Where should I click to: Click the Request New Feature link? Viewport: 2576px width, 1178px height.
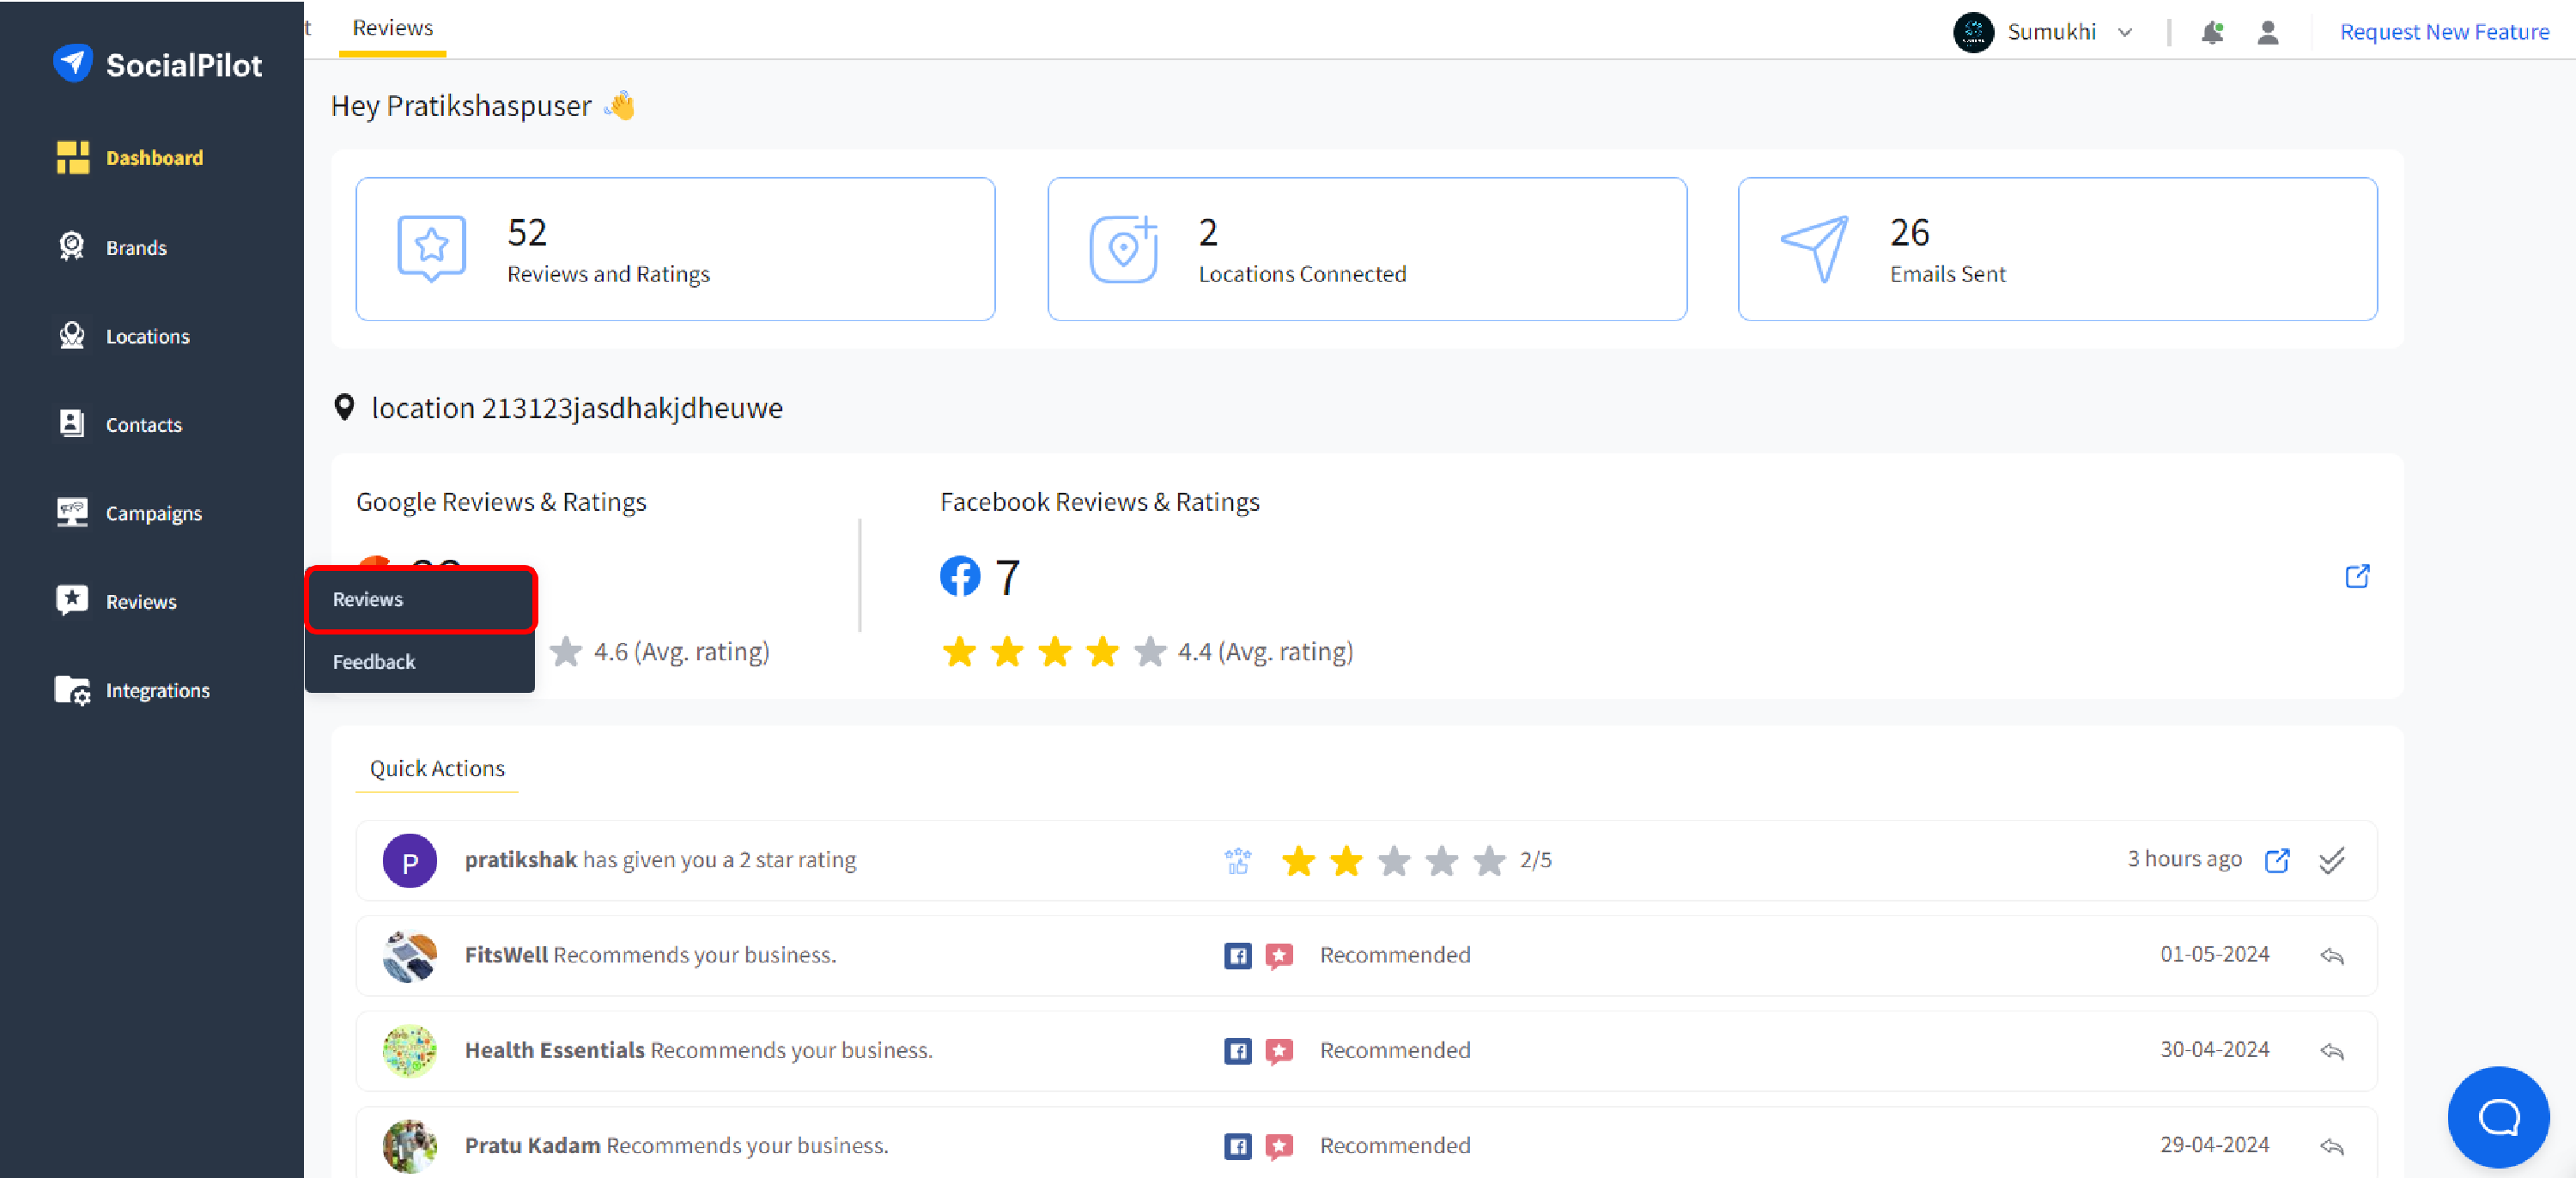click(x=2443, y=31)
